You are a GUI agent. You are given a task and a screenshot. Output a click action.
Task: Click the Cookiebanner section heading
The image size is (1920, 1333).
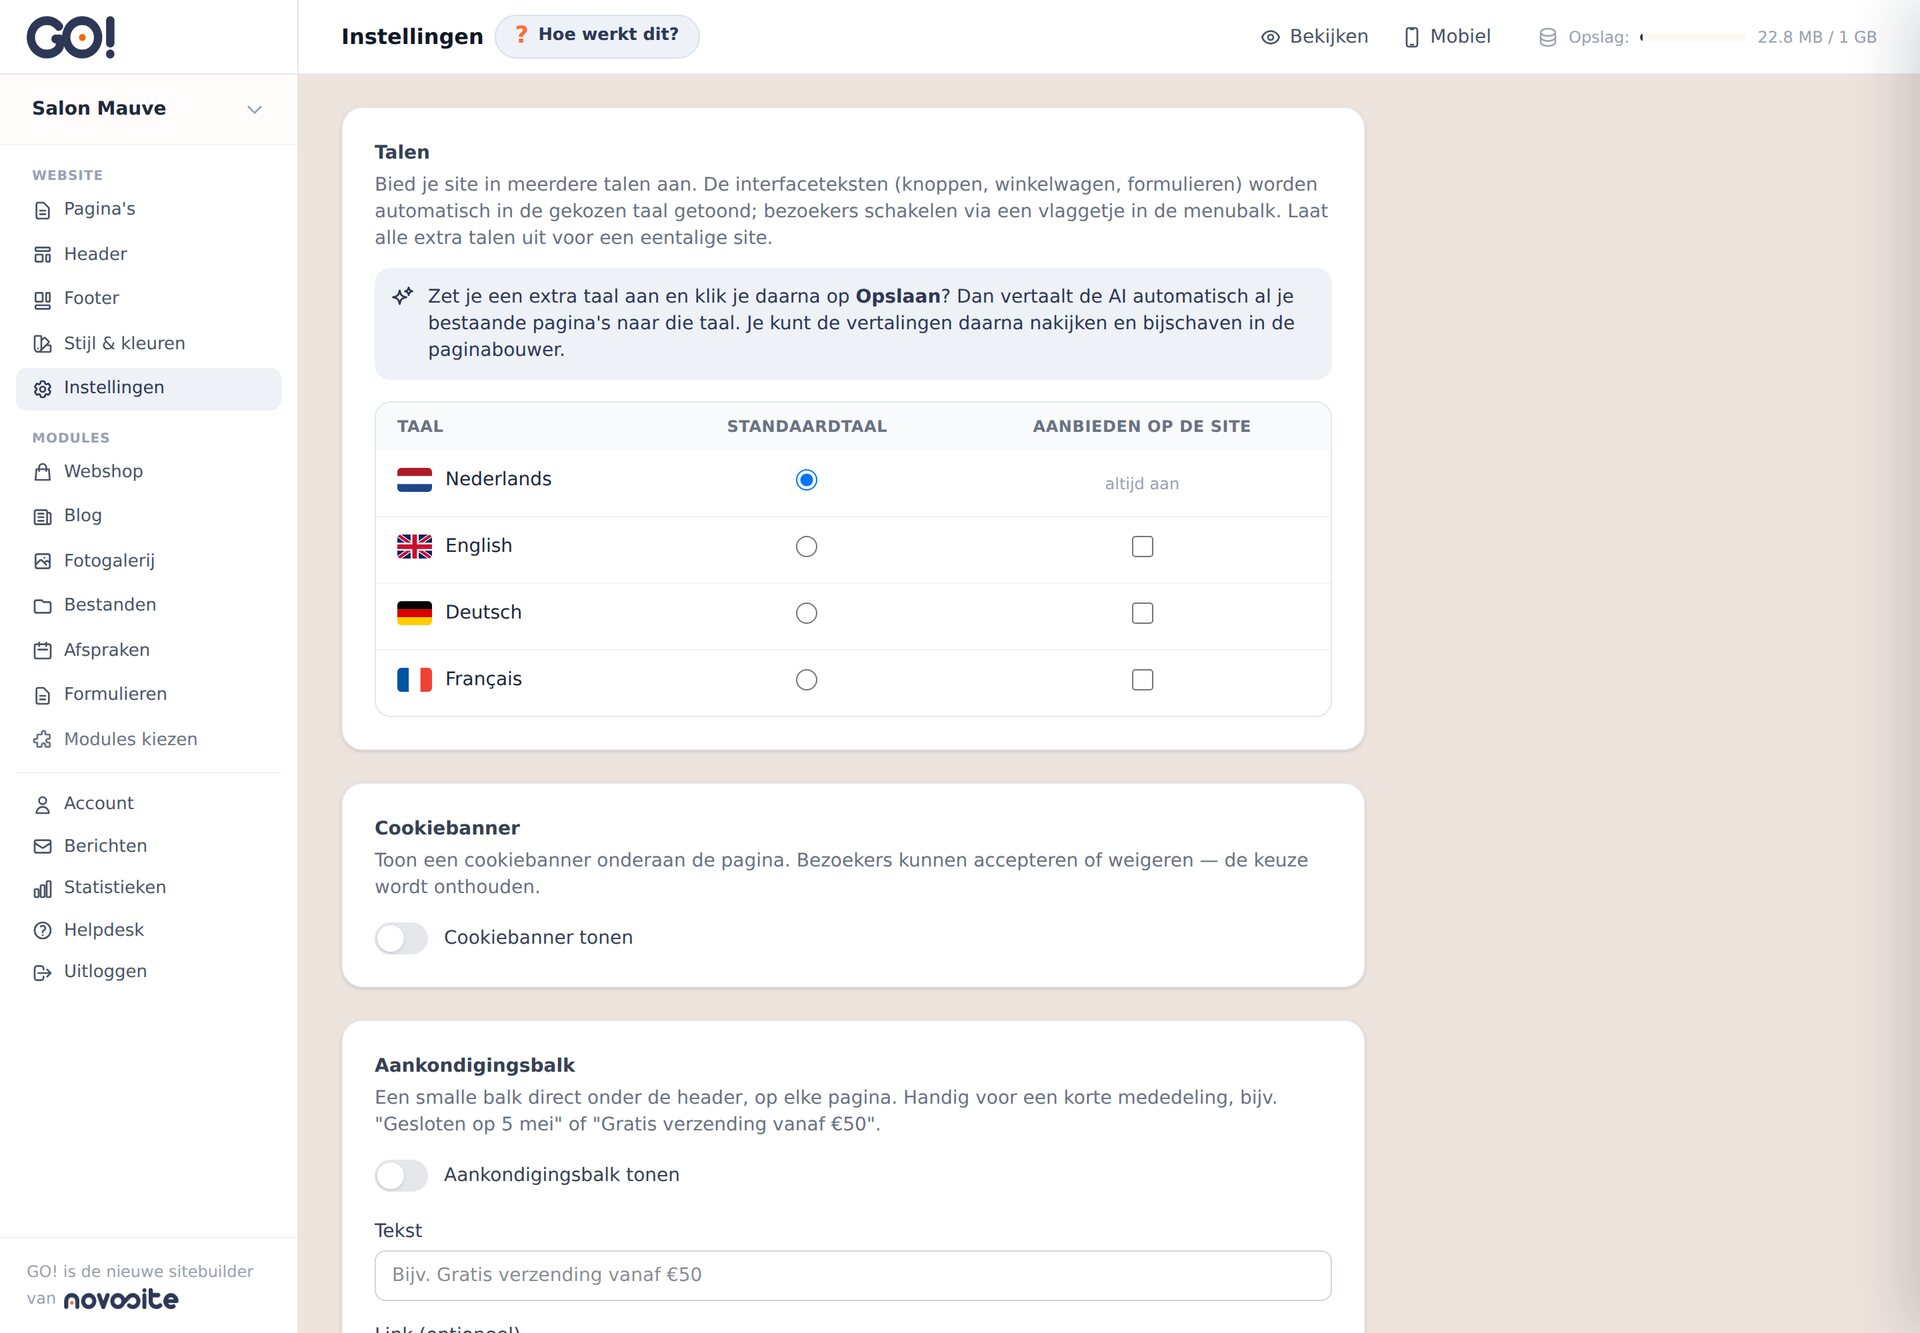click(x=447, y=828)
